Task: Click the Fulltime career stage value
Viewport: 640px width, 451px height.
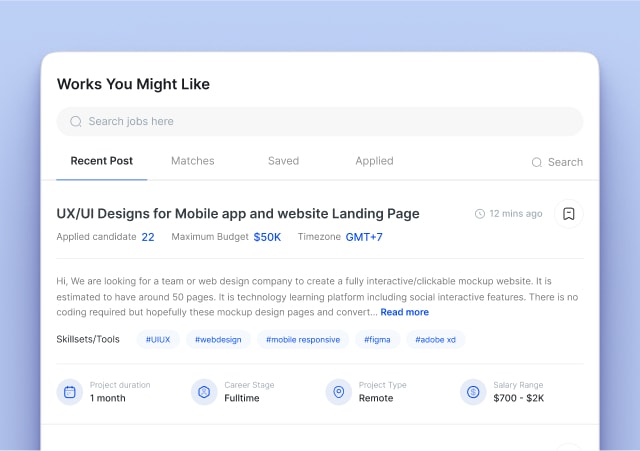Action: (x=242, y=398)
